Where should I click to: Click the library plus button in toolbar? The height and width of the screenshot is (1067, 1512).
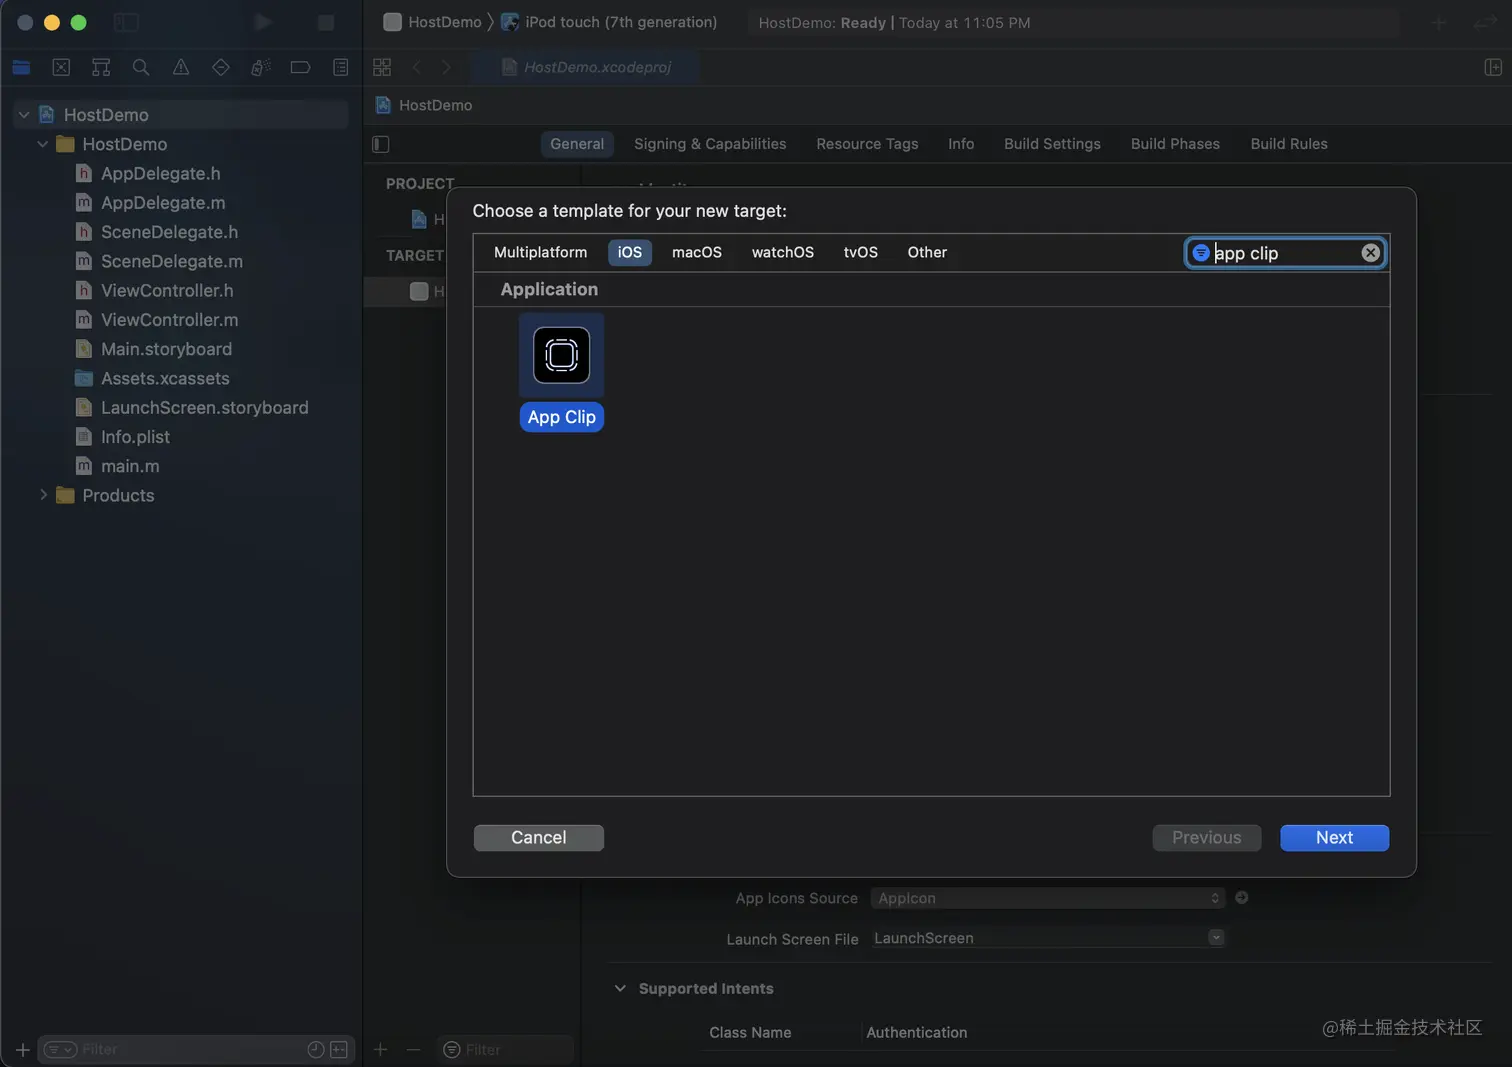pyautogui.click(x=1439, y=22)
